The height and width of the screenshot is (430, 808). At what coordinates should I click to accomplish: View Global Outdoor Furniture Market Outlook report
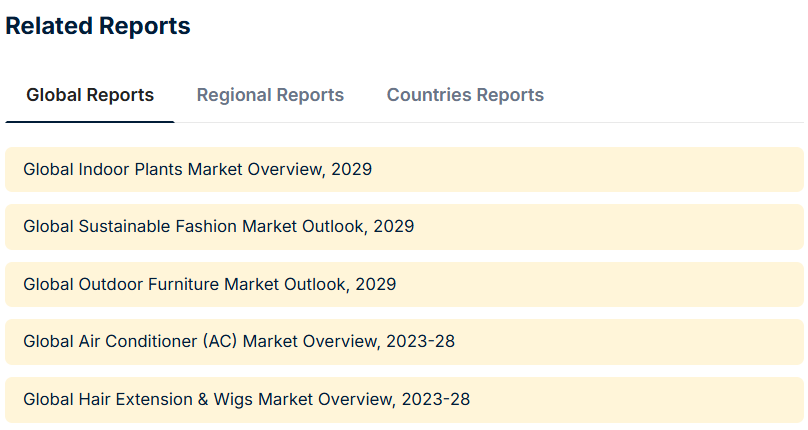click(x=209, y=284)
